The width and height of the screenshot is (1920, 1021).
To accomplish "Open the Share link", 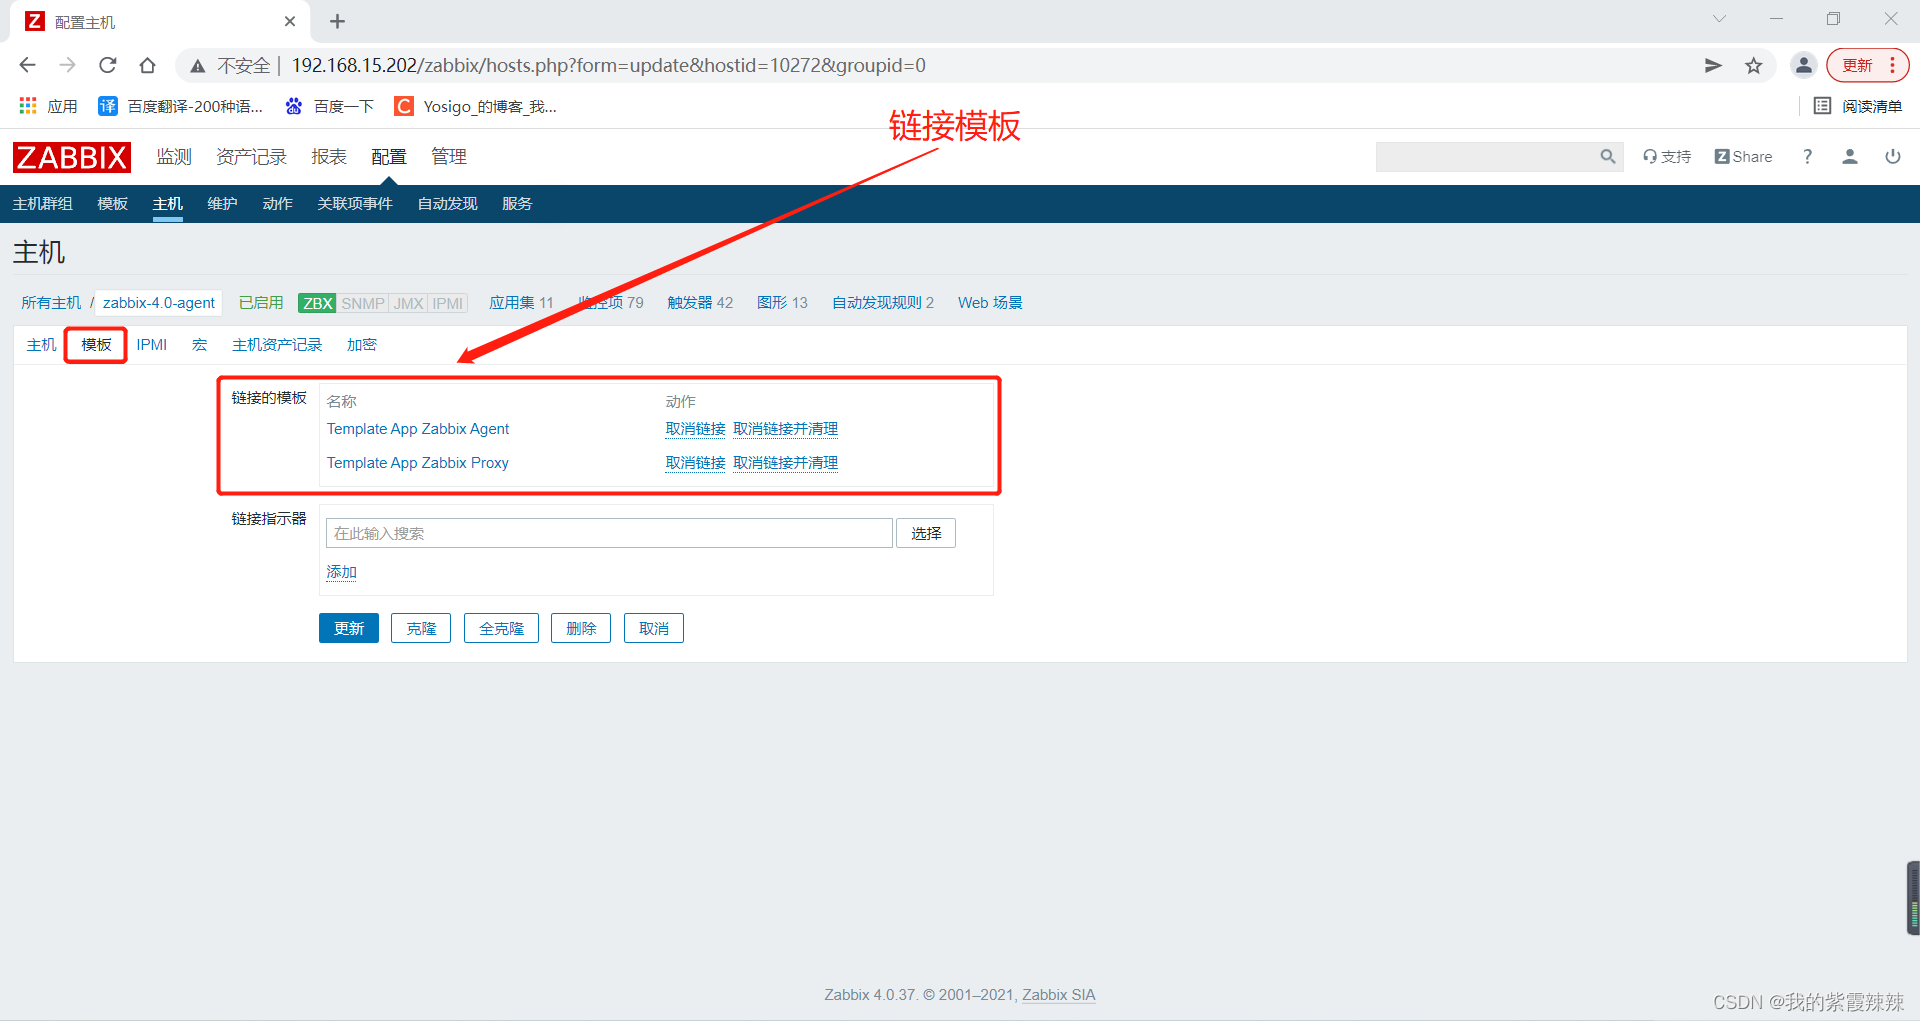I will point(1743,156).
